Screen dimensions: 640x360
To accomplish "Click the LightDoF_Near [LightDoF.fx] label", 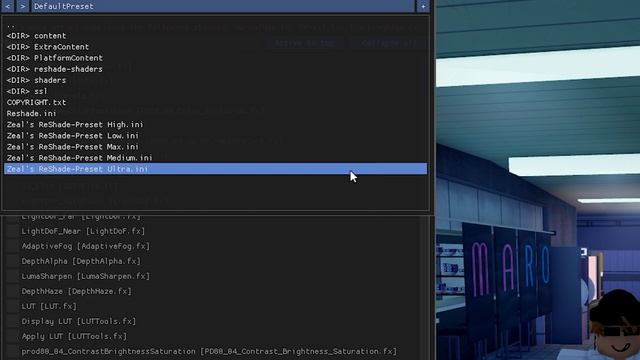I will click(83, 231).
